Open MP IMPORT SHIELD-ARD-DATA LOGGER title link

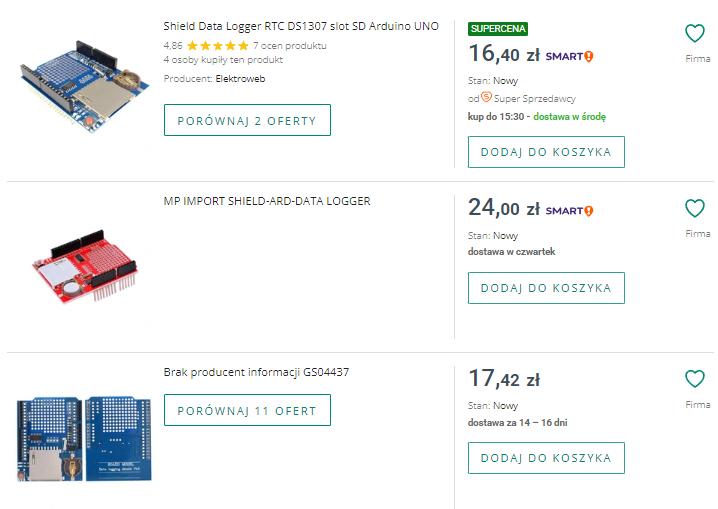click(x=267, y=201)
